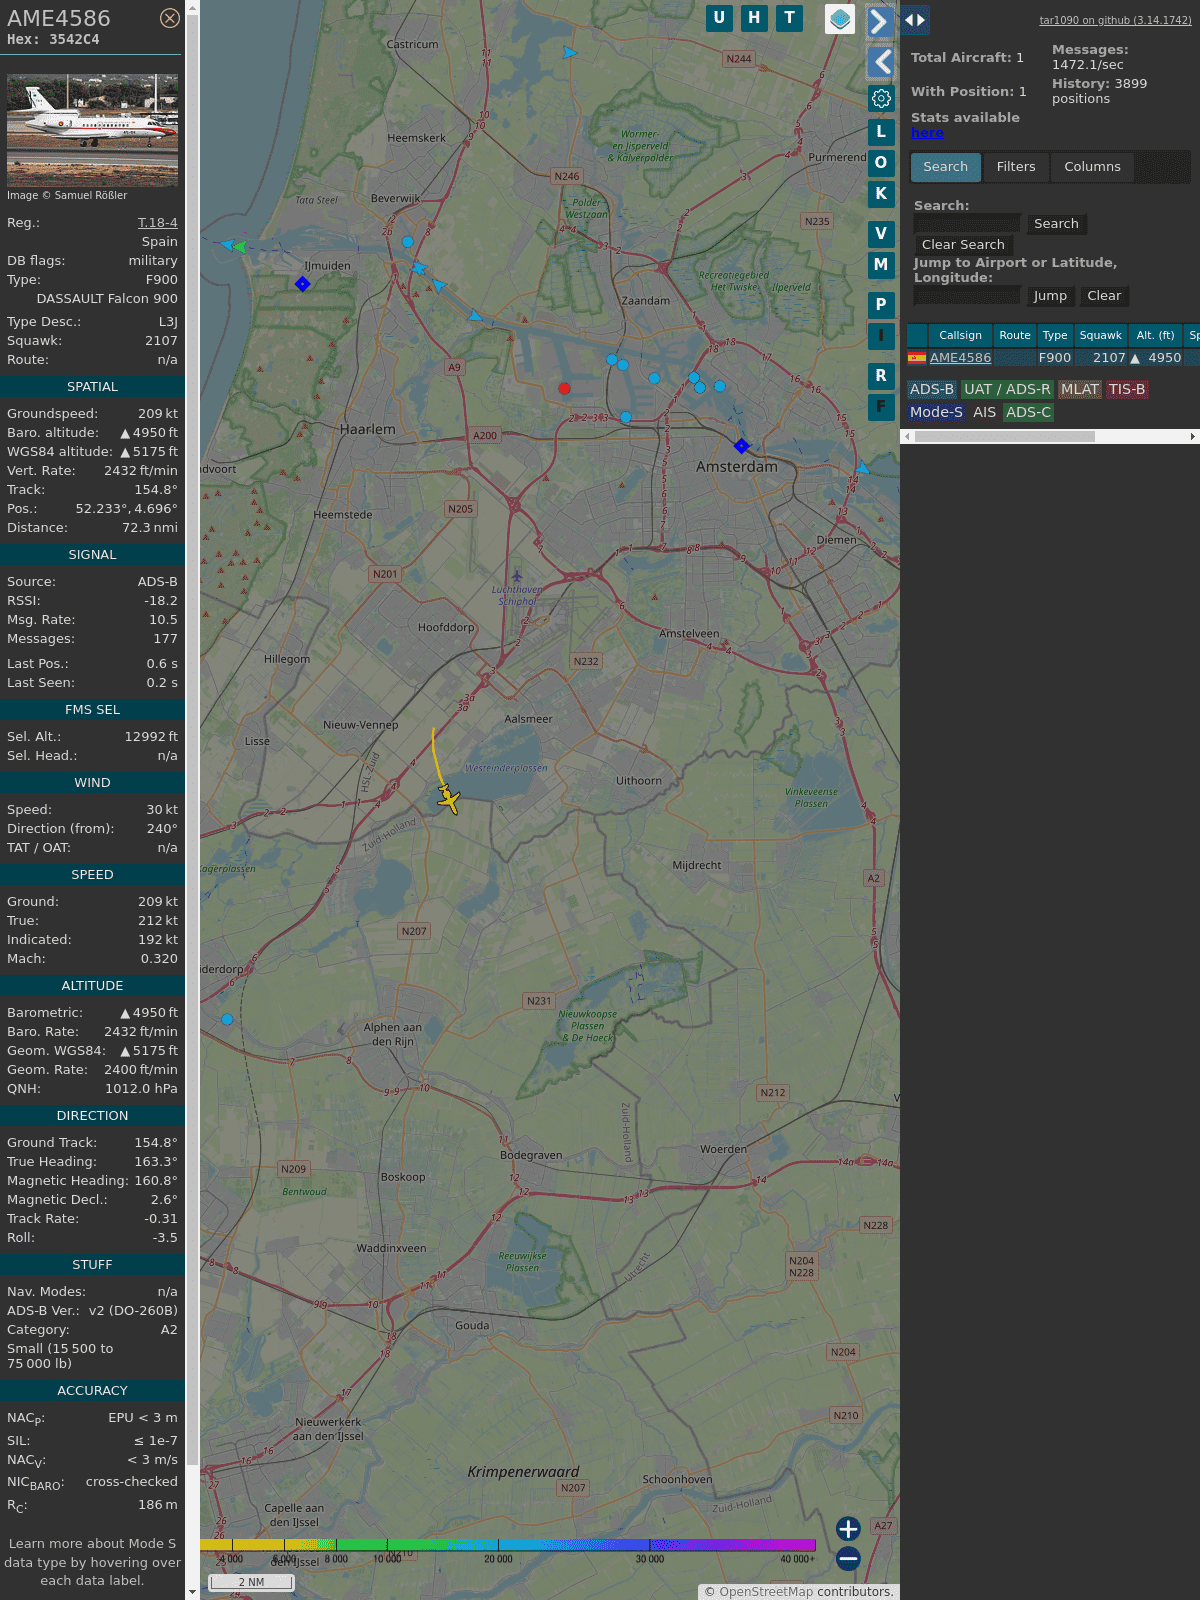Toggle the I map button
Image resolution: width=1200 pixels, height=1600 pixels.
881,335
